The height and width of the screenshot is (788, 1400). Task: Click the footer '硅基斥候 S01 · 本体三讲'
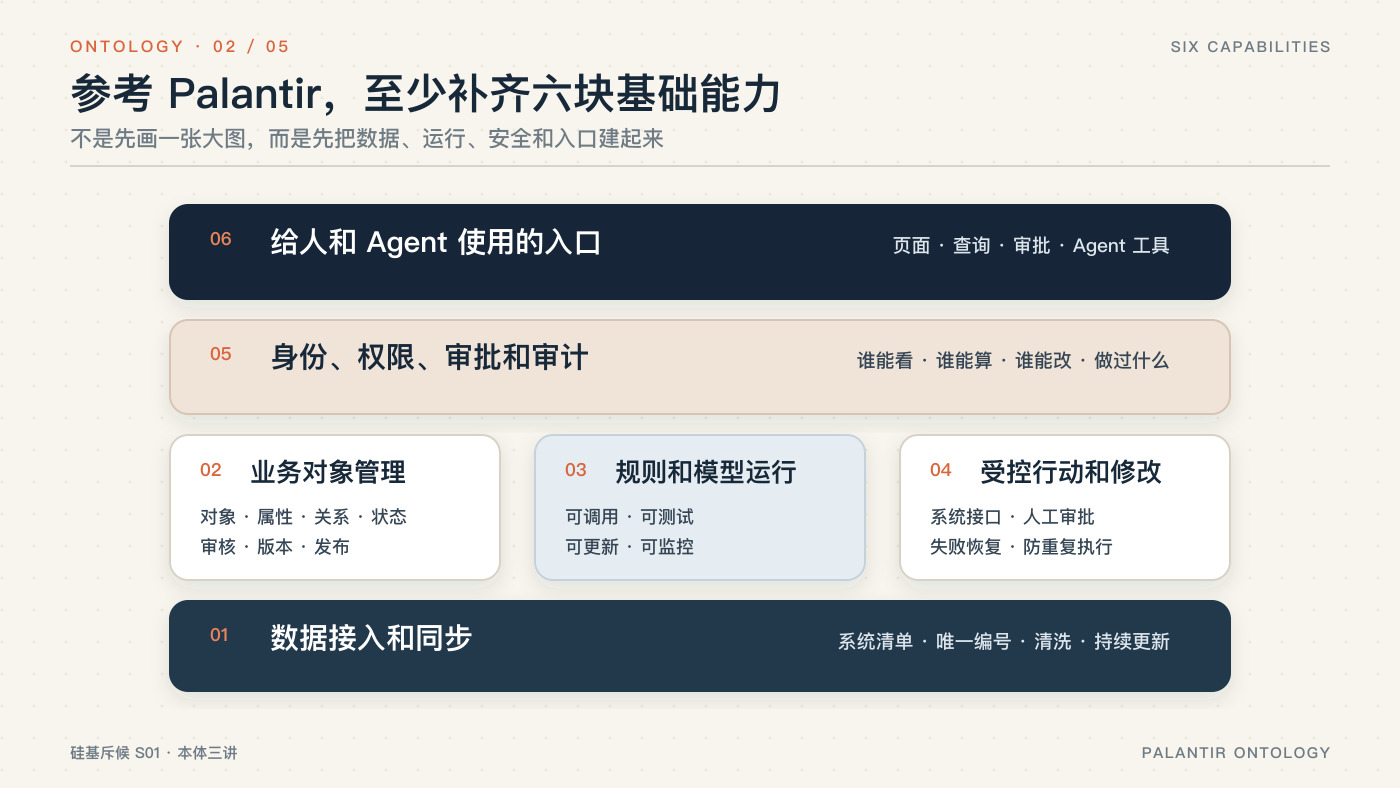[154, 753]
